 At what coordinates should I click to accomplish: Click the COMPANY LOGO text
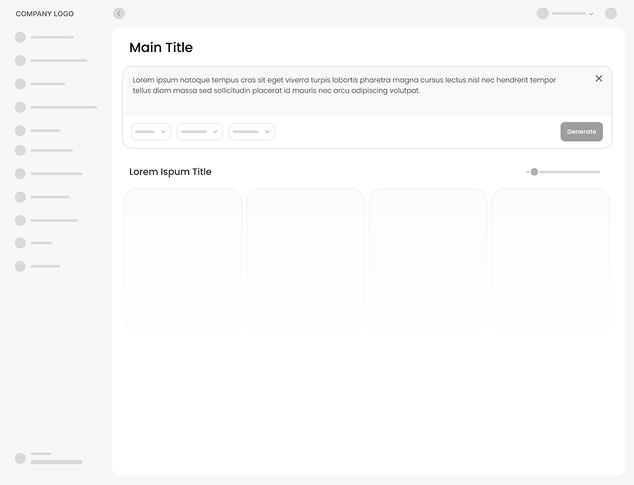click(44, 14)
